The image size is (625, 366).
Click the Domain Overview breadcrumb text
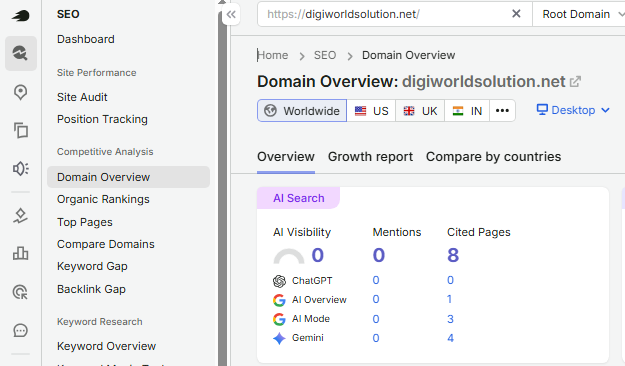(409, 55)
